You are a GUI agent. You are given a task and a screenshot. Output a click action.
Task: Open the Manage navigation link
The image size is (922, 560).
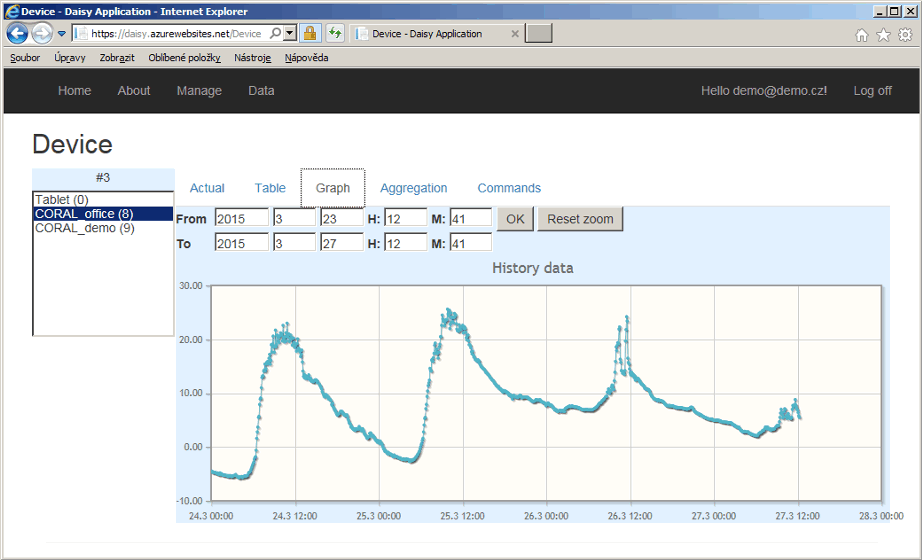pos(199,91)
